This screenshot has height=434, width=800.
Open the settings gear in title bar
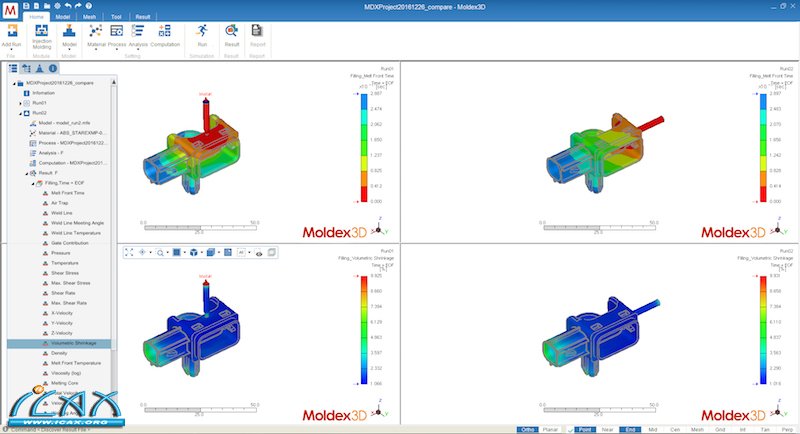point(57,6)
